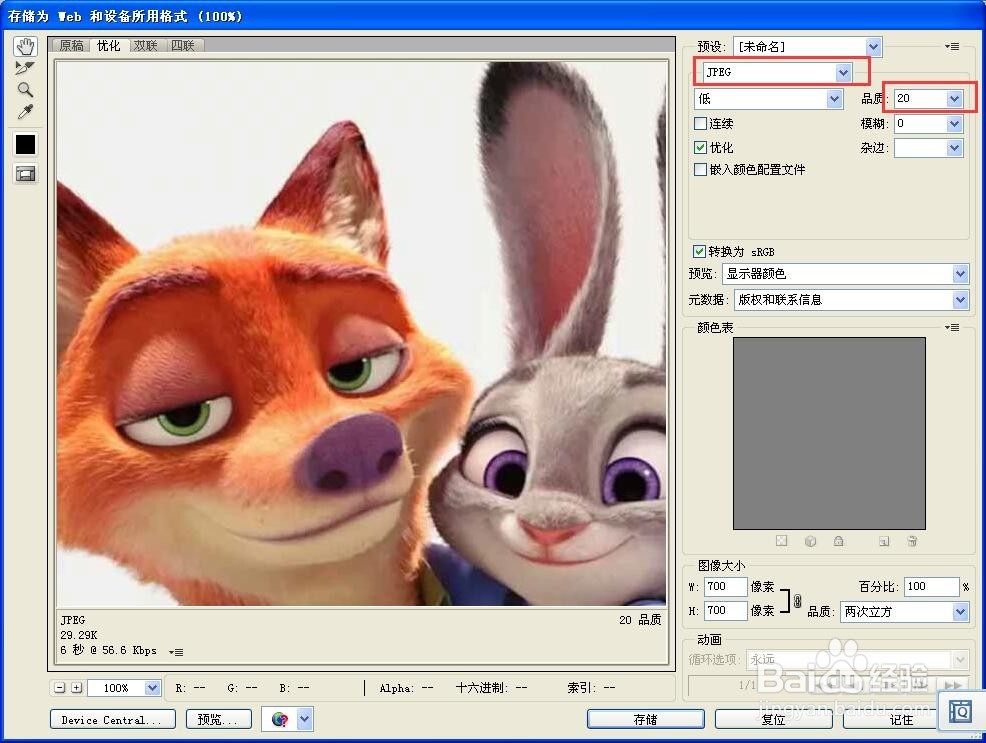Screen dimensions: 986x743
Task: Select the Eyedropper tool
Action: pos(25,112)
